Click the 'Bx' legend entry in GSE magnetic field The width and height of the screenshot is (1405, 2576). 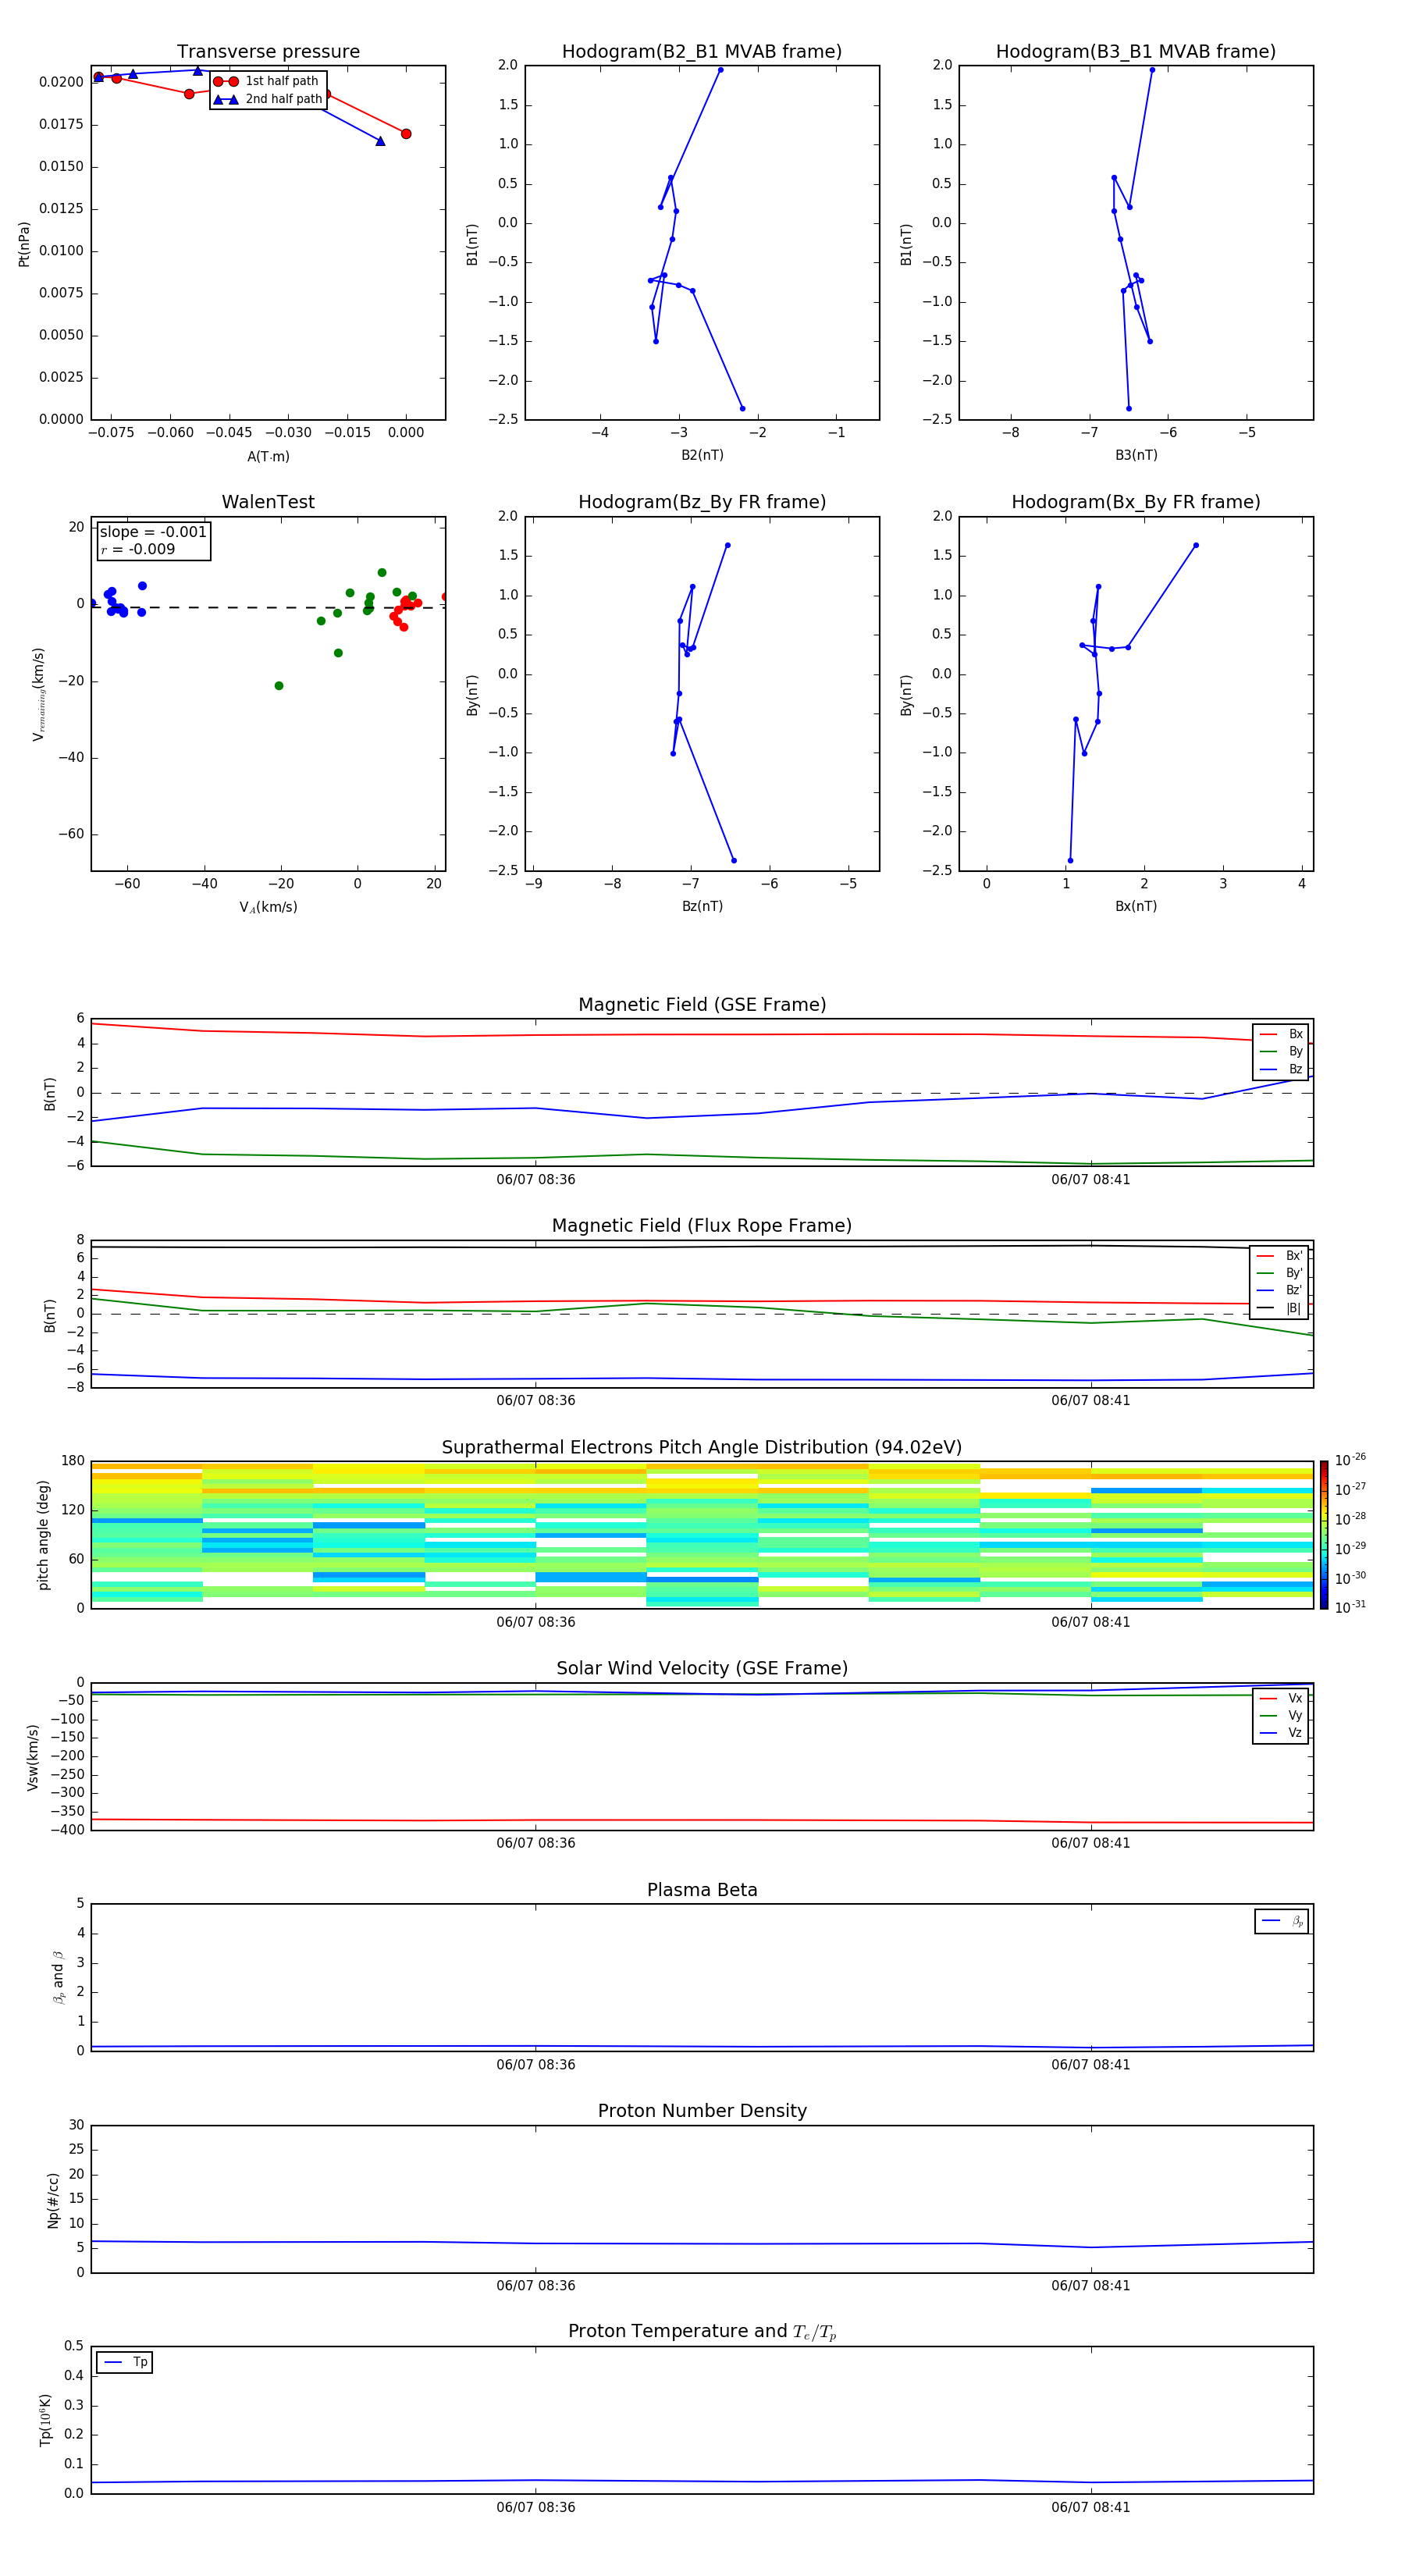(1281, 1034)
